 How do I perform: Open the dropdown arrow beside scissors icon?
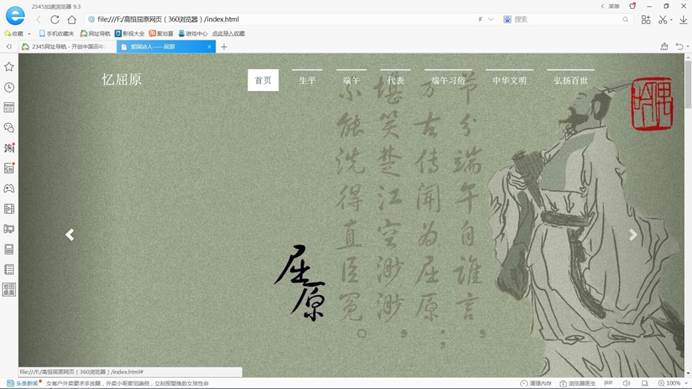(671, 20)
